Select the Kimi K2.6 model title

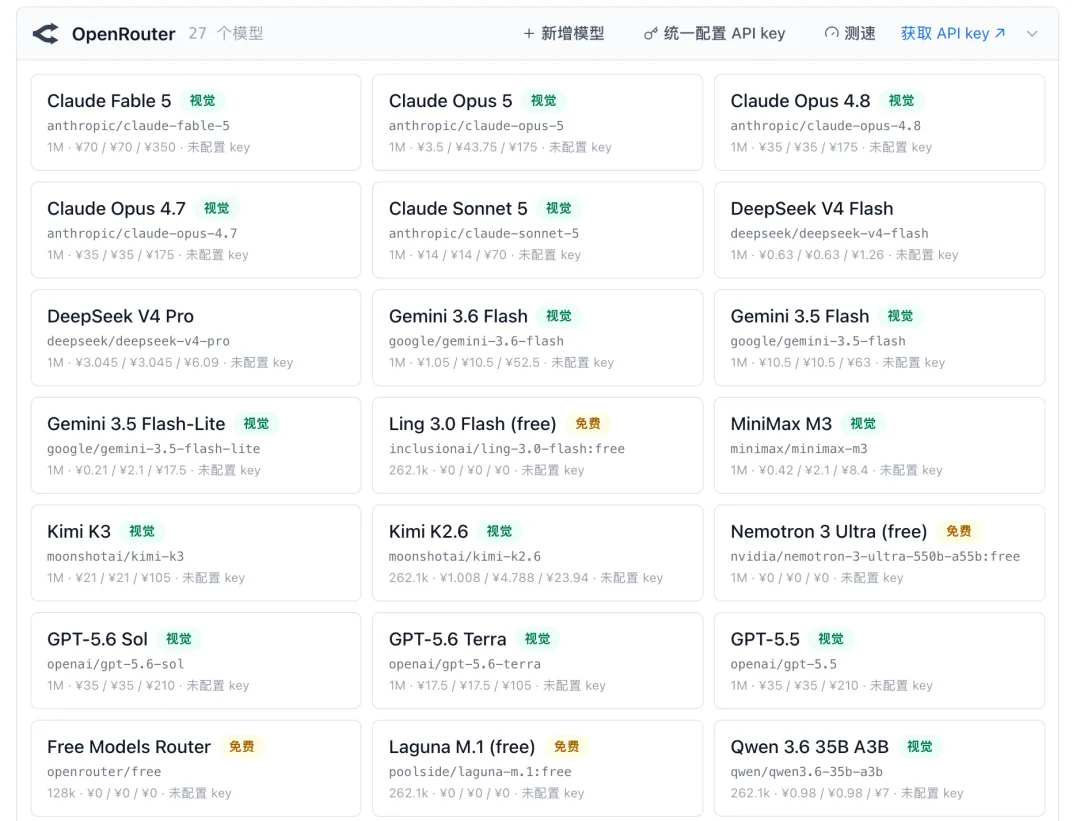(x=428, y=532)
